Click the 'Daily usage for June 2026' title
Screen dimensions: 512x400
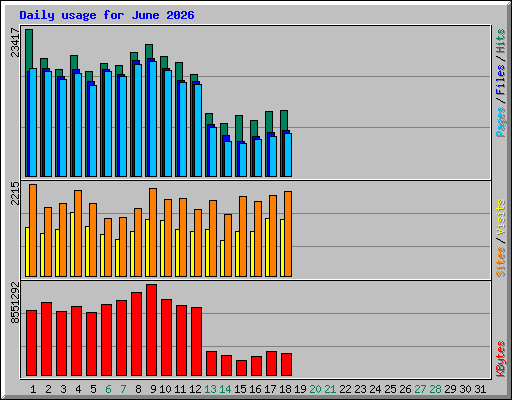[x=107, y=15]
